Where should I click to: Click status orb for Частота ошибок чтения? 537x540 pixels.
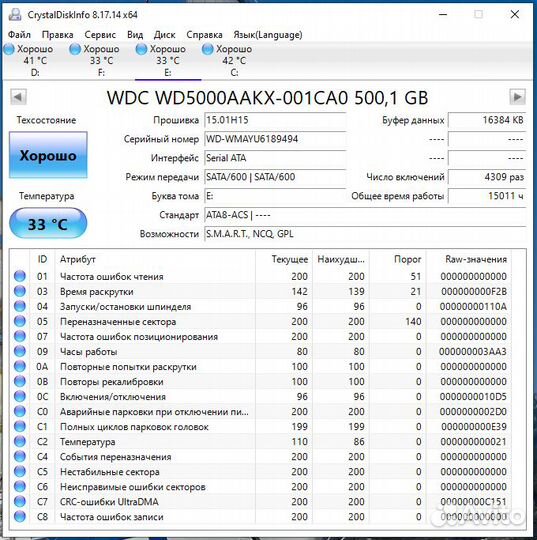pos(20,276)
